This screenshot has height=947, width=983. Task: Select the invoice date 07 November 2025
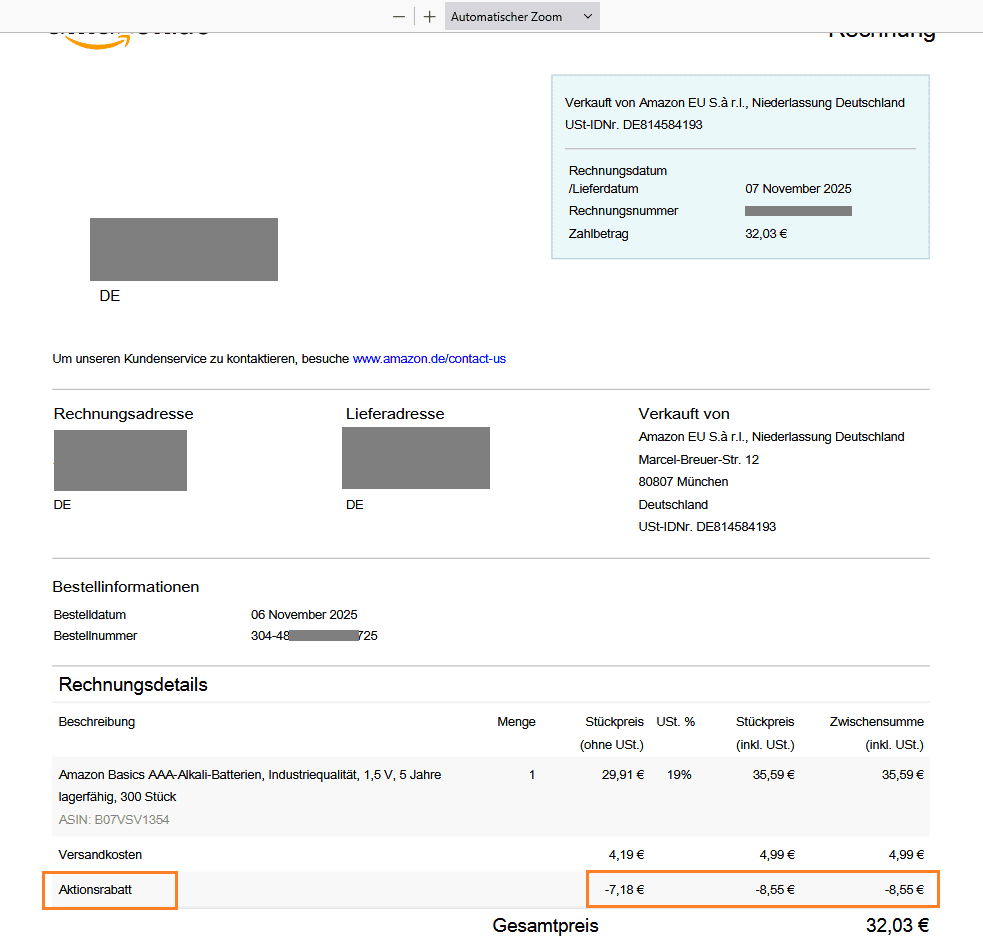[798, 189]
